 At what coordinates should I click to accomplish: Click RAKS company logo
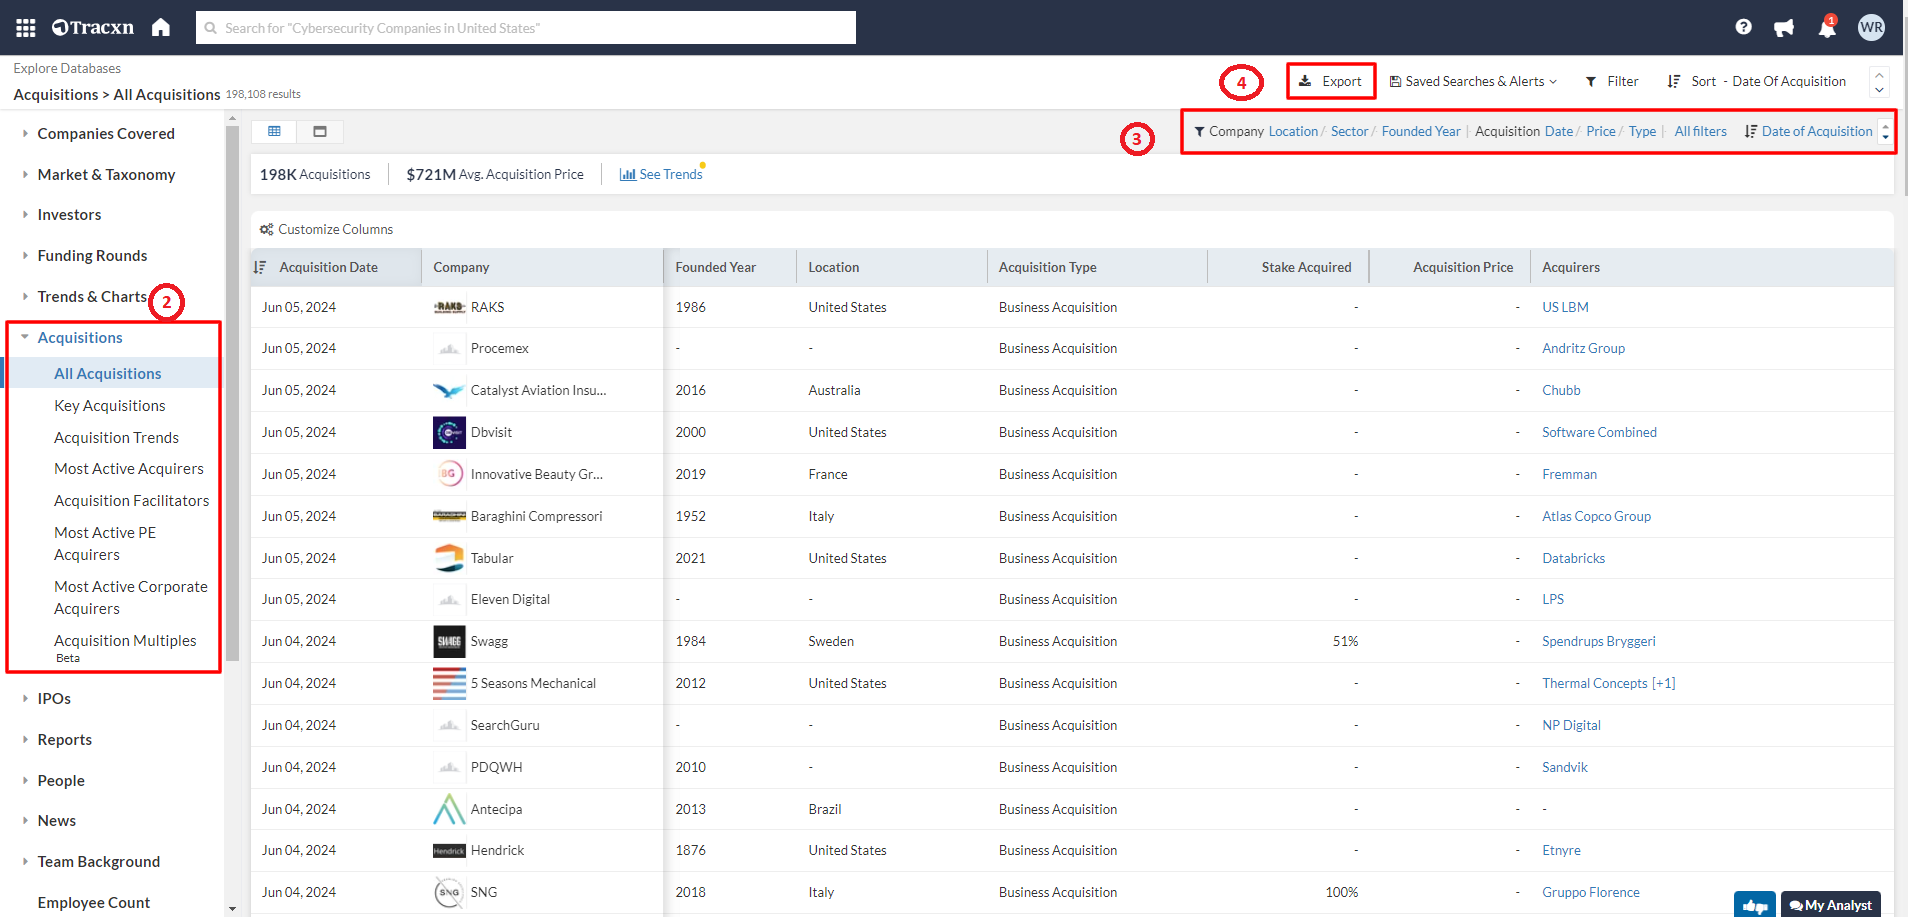(449, 307)
